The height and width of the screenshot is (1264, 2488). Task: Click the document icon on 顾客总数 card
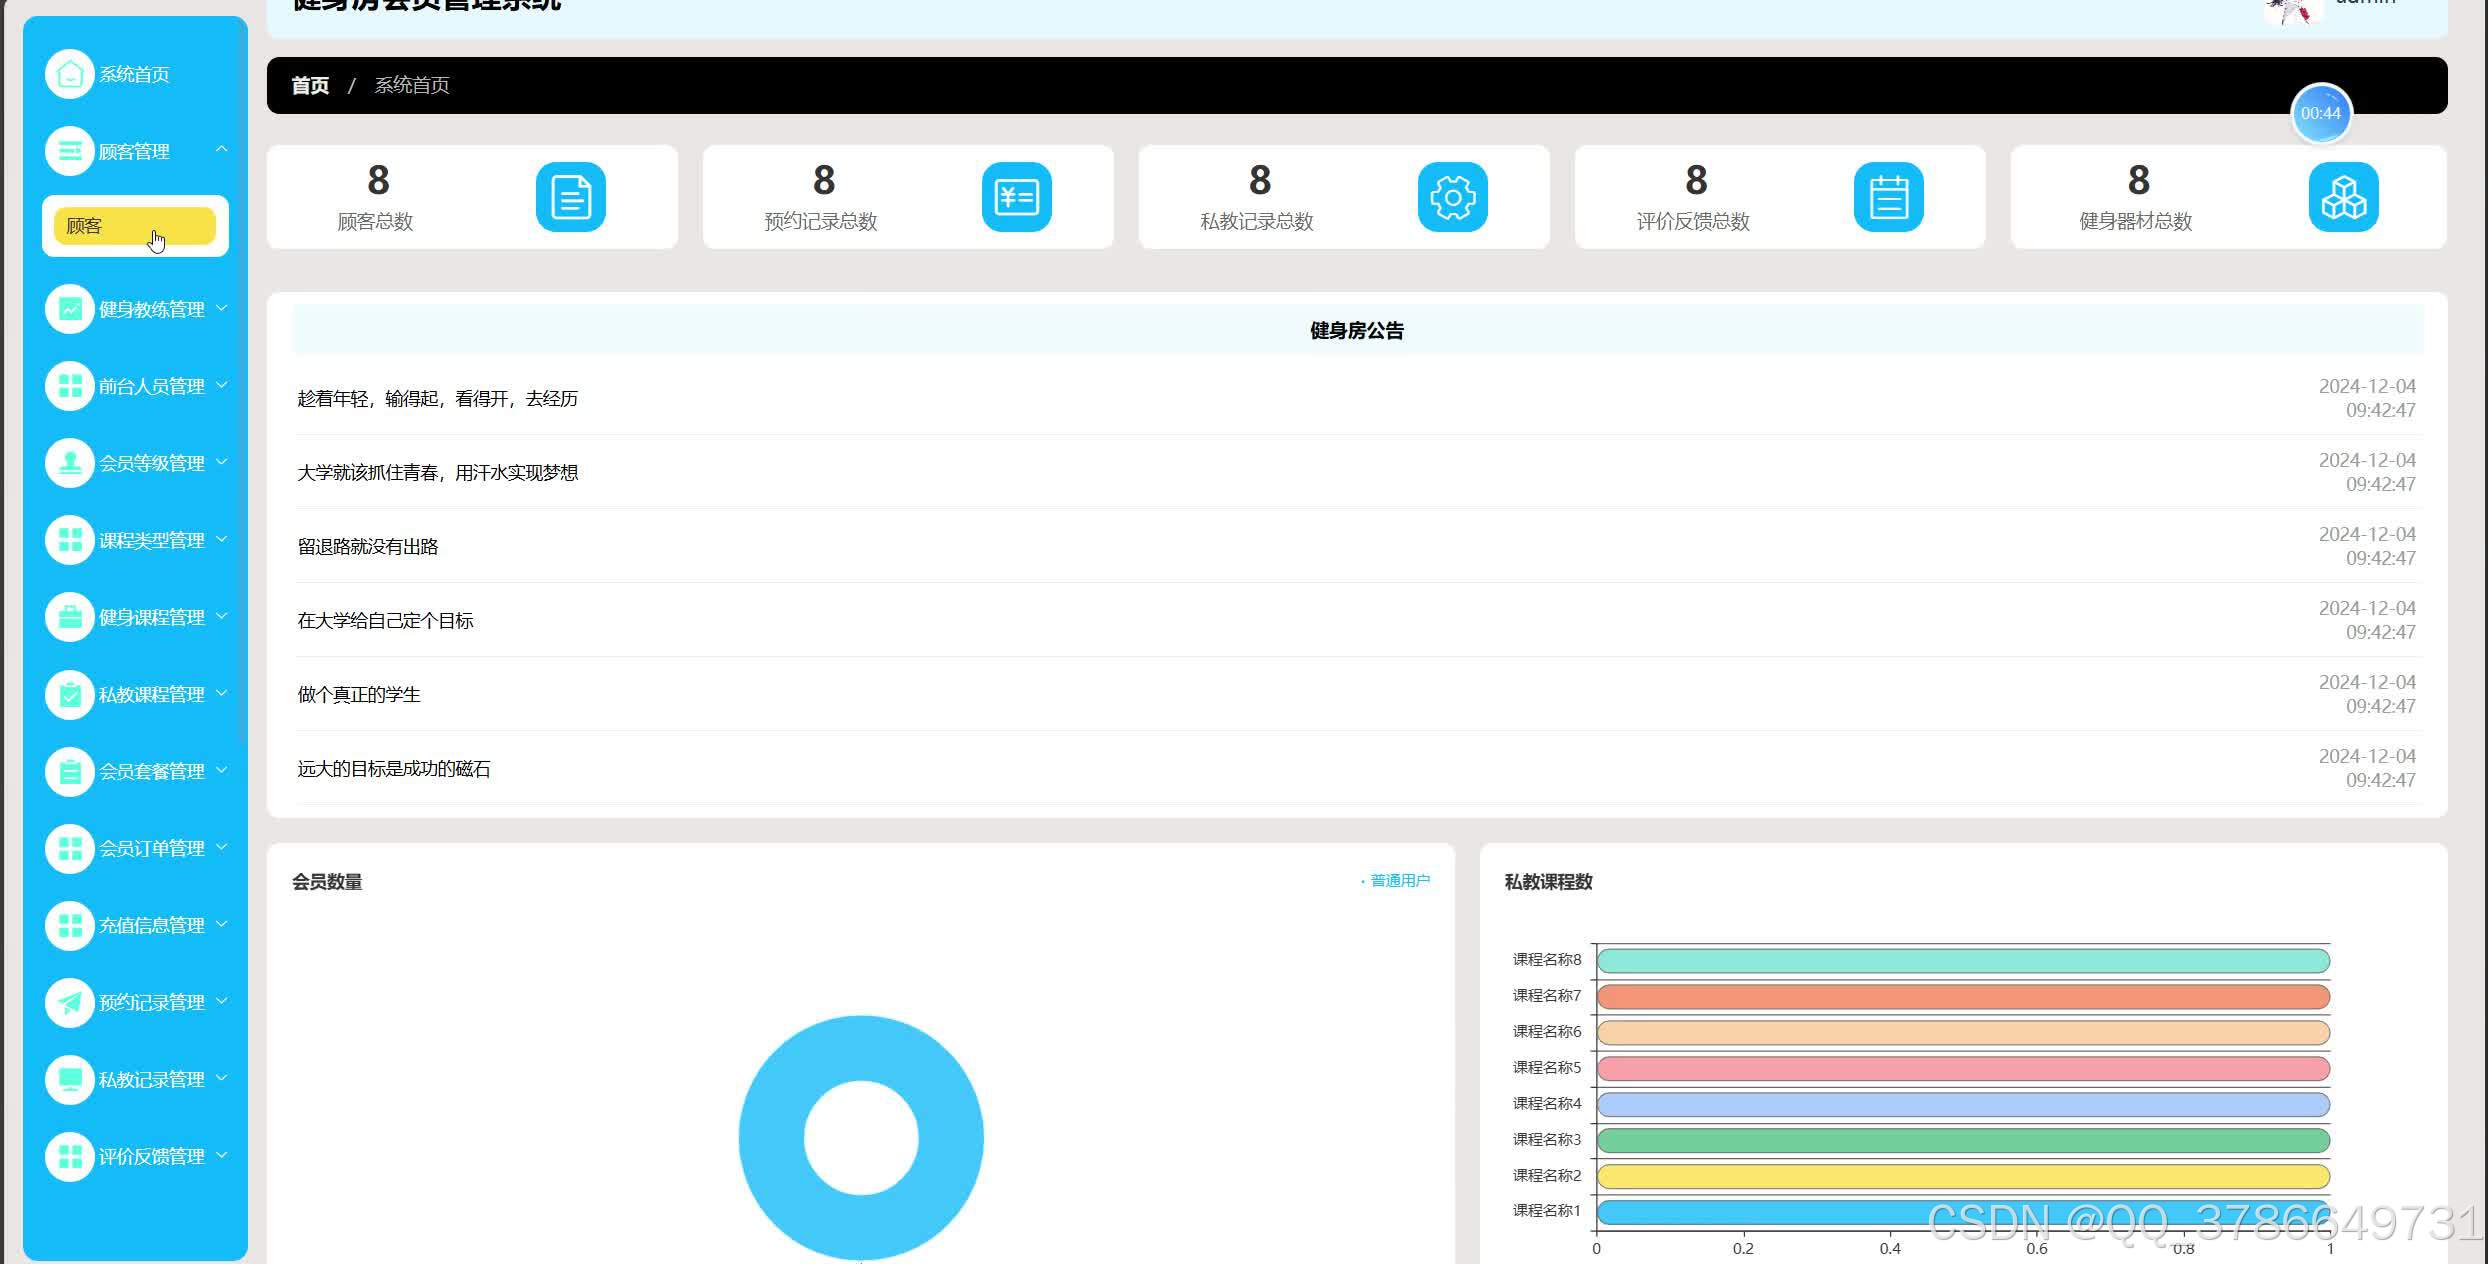[x=571, y=197]
